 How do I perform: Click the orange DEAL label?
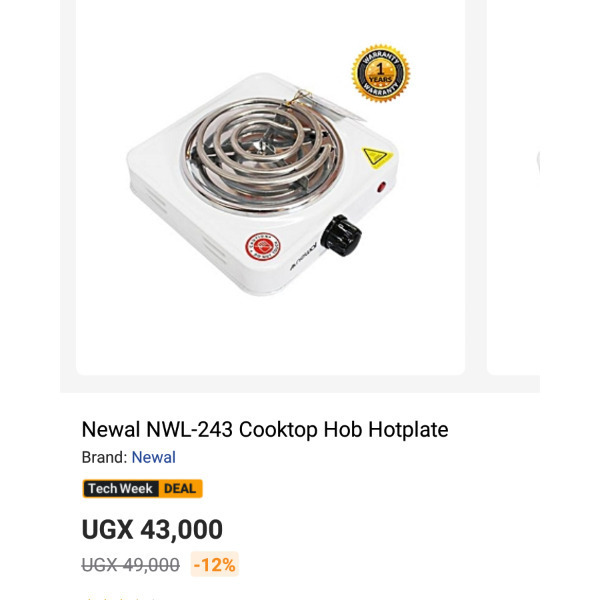click(x=180, y=489)
